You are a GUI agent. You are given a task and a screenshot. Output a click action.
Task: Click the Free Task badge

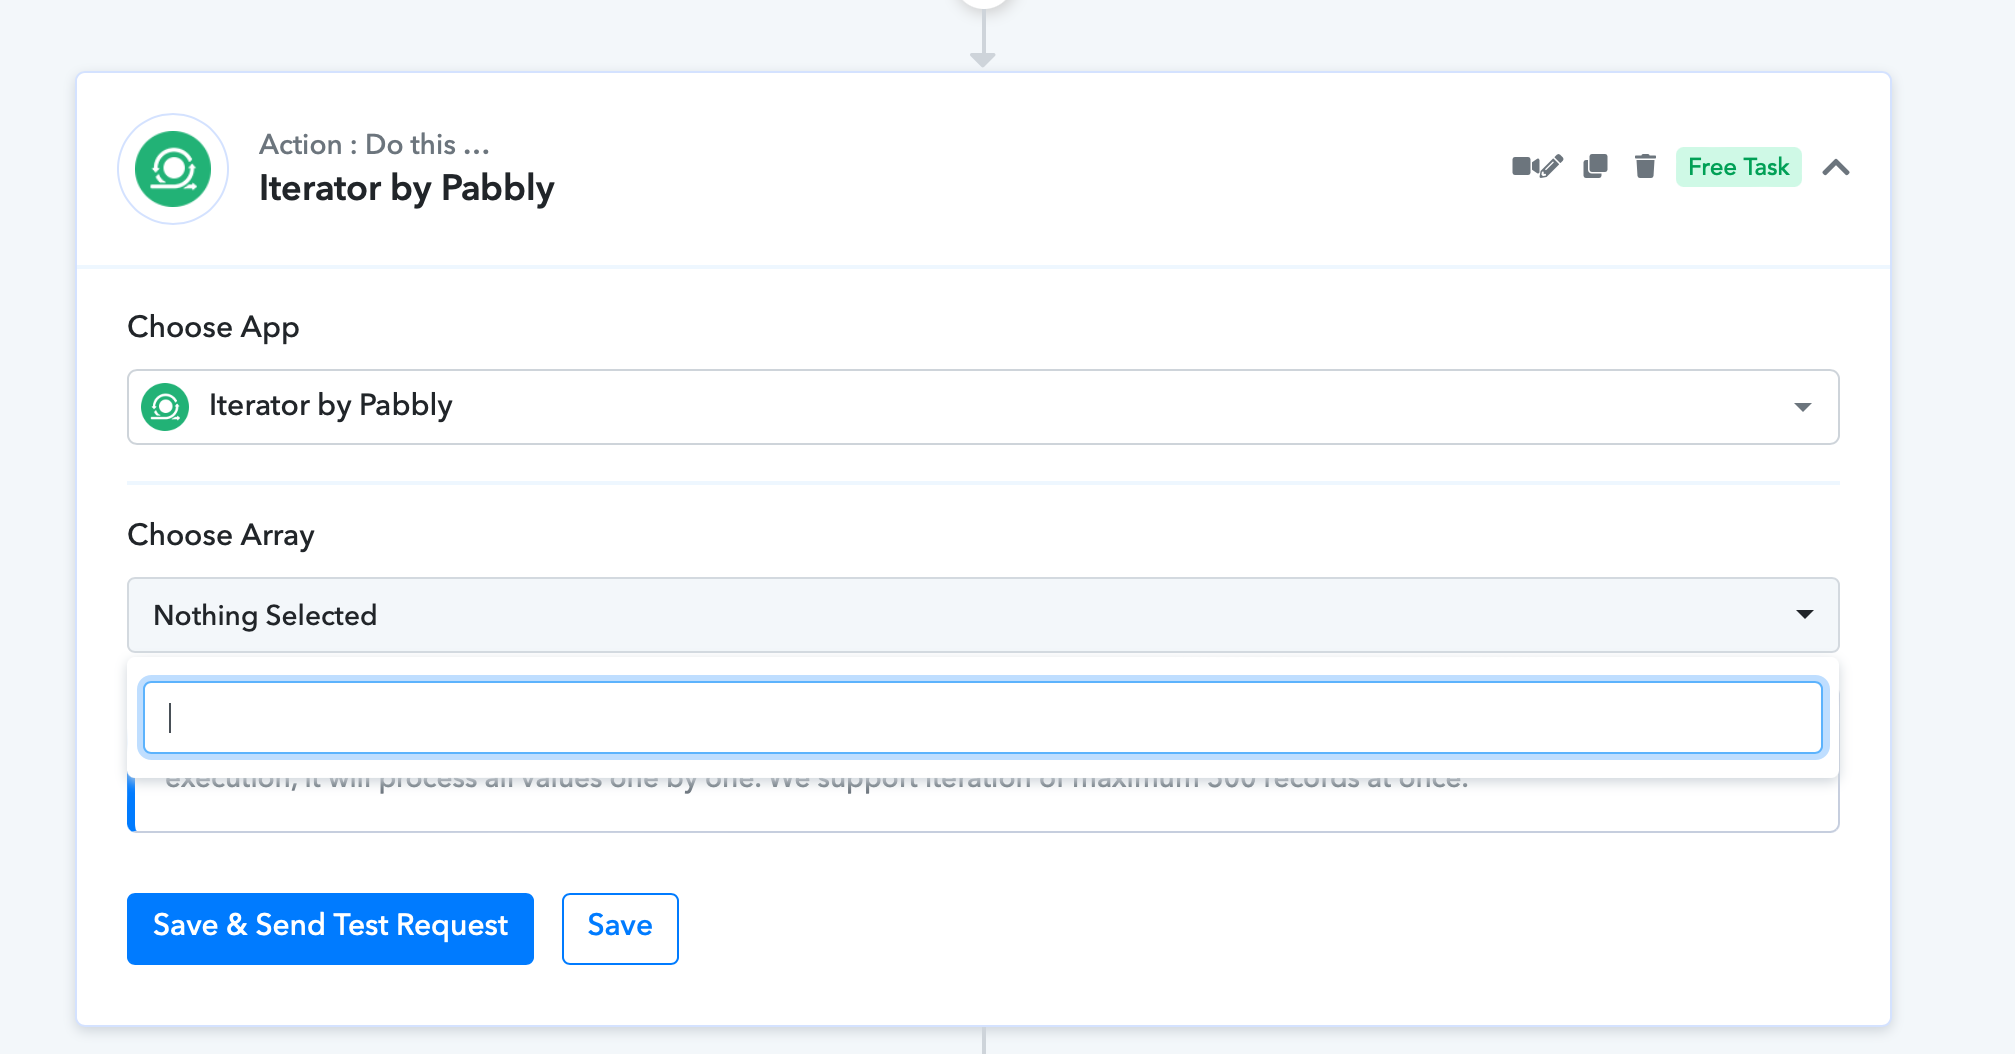1739,167
